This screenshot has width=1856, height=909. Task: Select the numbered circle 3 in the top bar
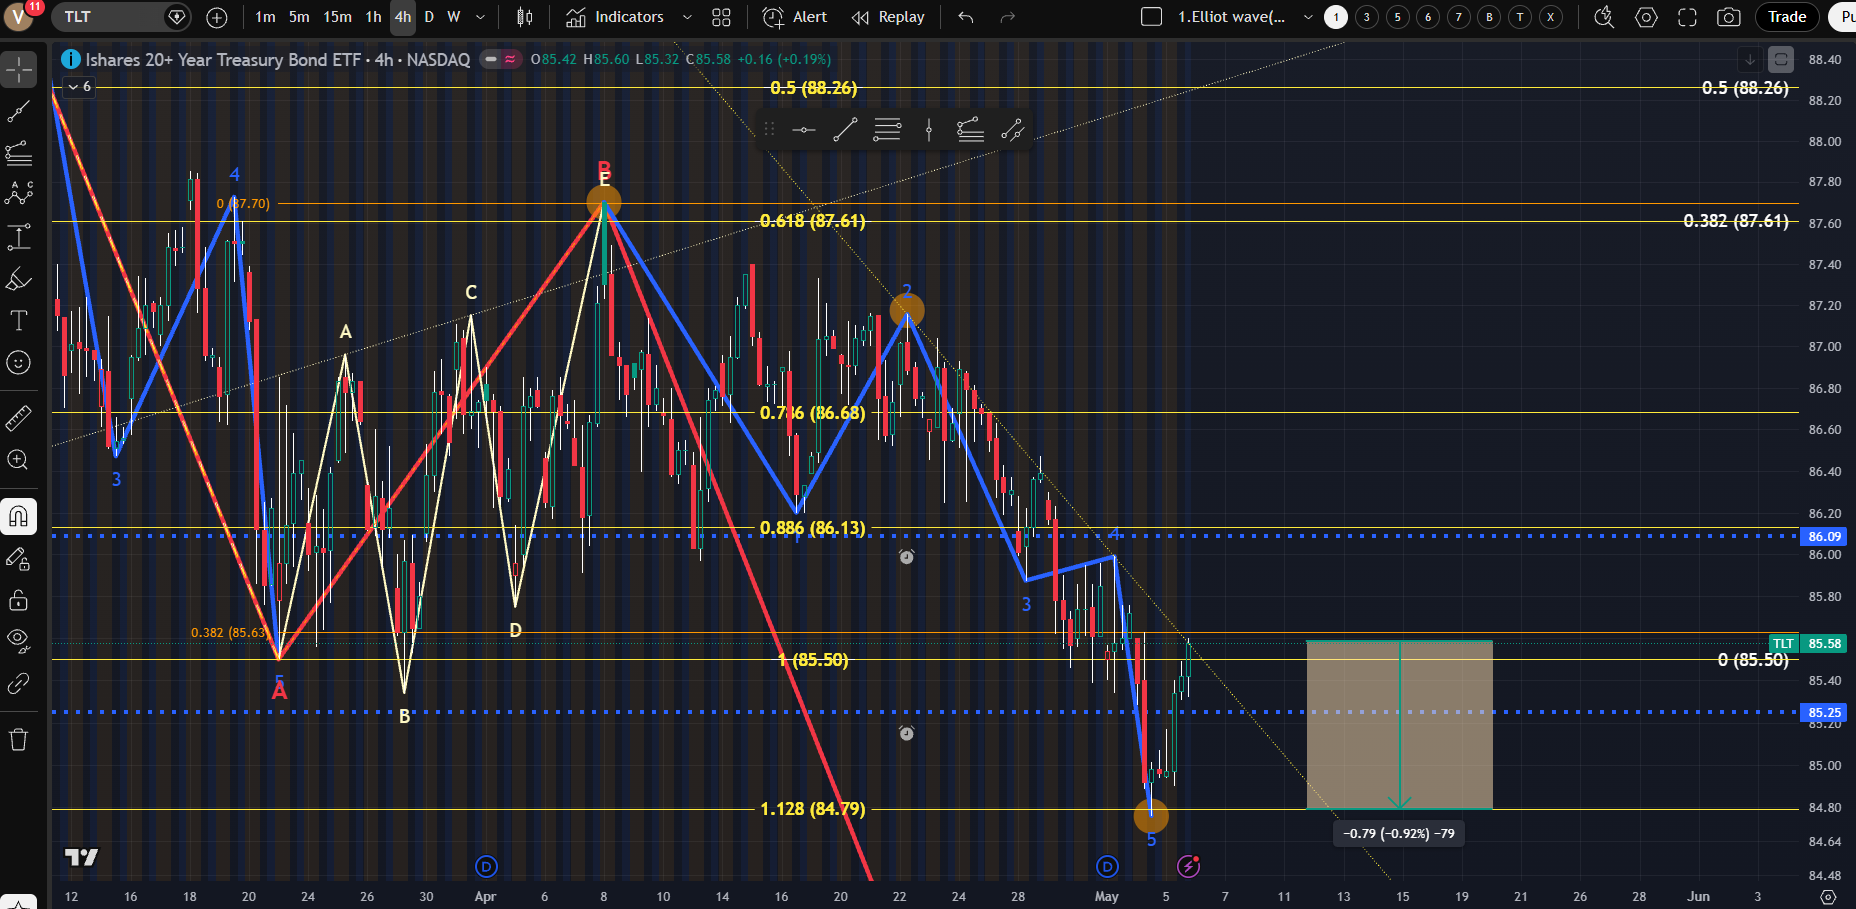[1367, 17]
